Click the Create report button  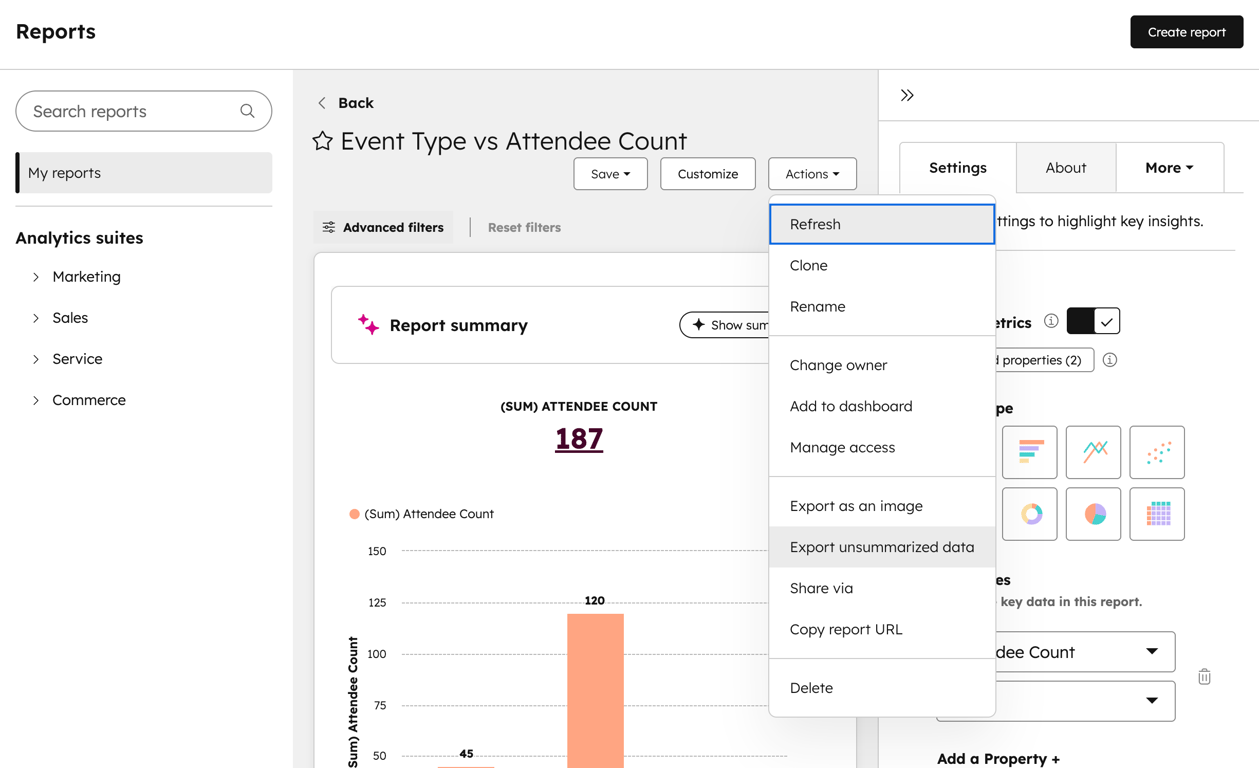click(x=1187, y=32)
